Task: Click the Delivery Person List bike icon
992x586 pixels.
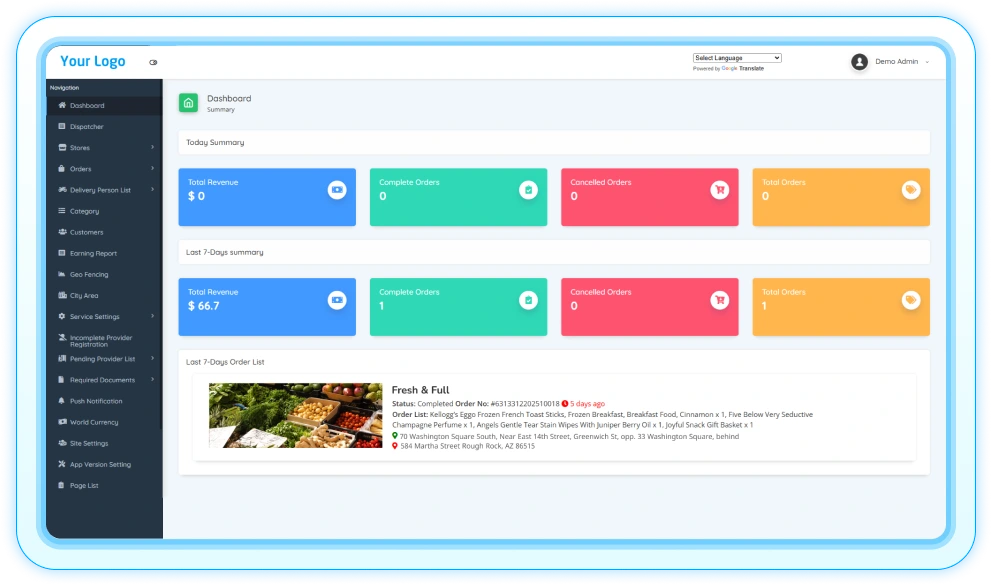Action: pyautogui.click(x=62, y=189)
